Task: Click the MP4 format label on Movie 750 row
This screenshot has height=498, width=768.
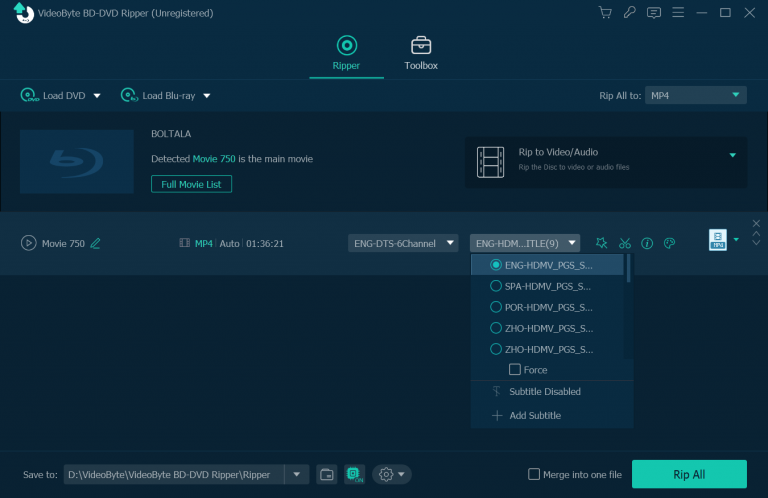Action: click(x=204, y=243)
